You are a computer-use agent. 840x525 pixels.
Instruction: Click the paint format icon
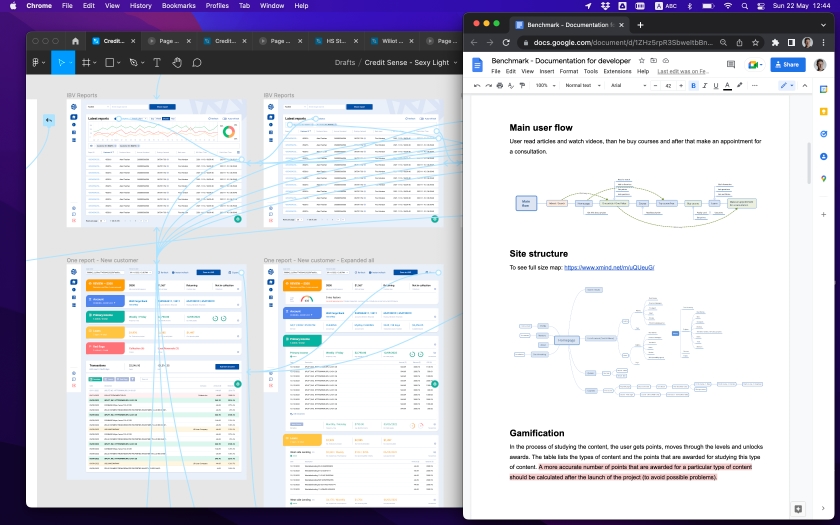pos(523,86)
